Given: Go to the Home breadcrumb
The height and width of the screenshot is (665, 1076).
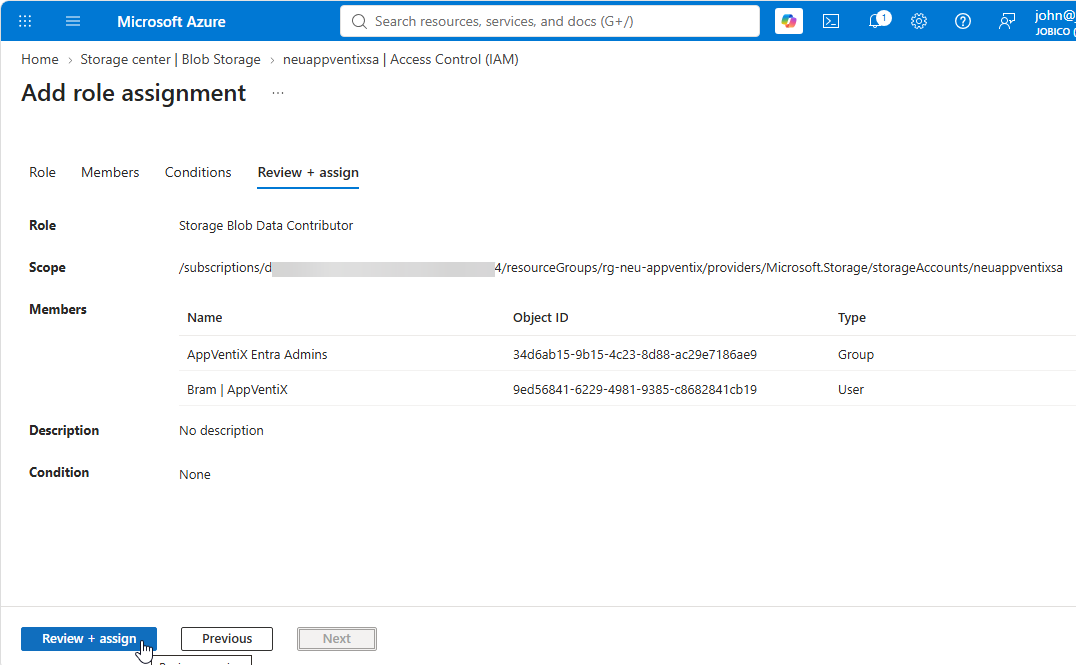Looking at the screenshot, I should pyautogui.click(x=40, y=59).
